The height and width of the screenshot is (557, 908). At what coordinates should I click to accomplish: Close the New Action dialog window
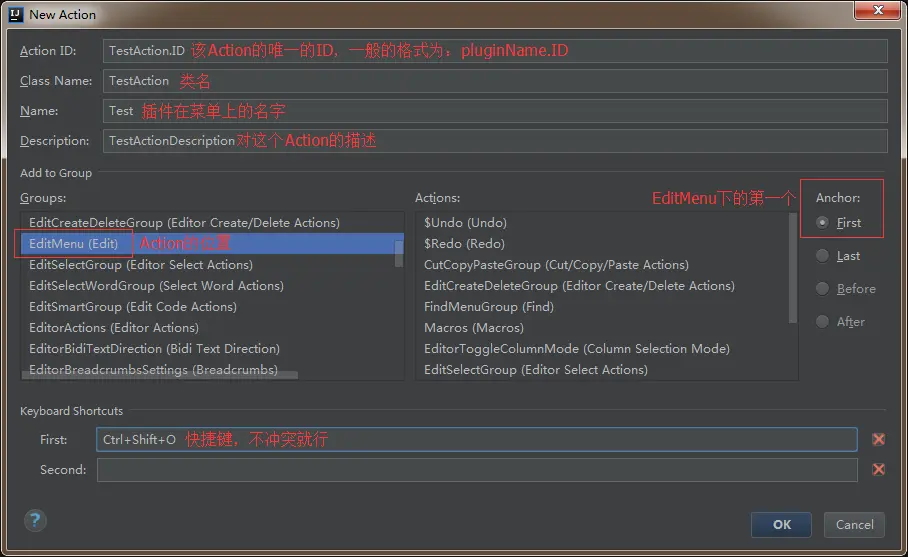[878, 10]
